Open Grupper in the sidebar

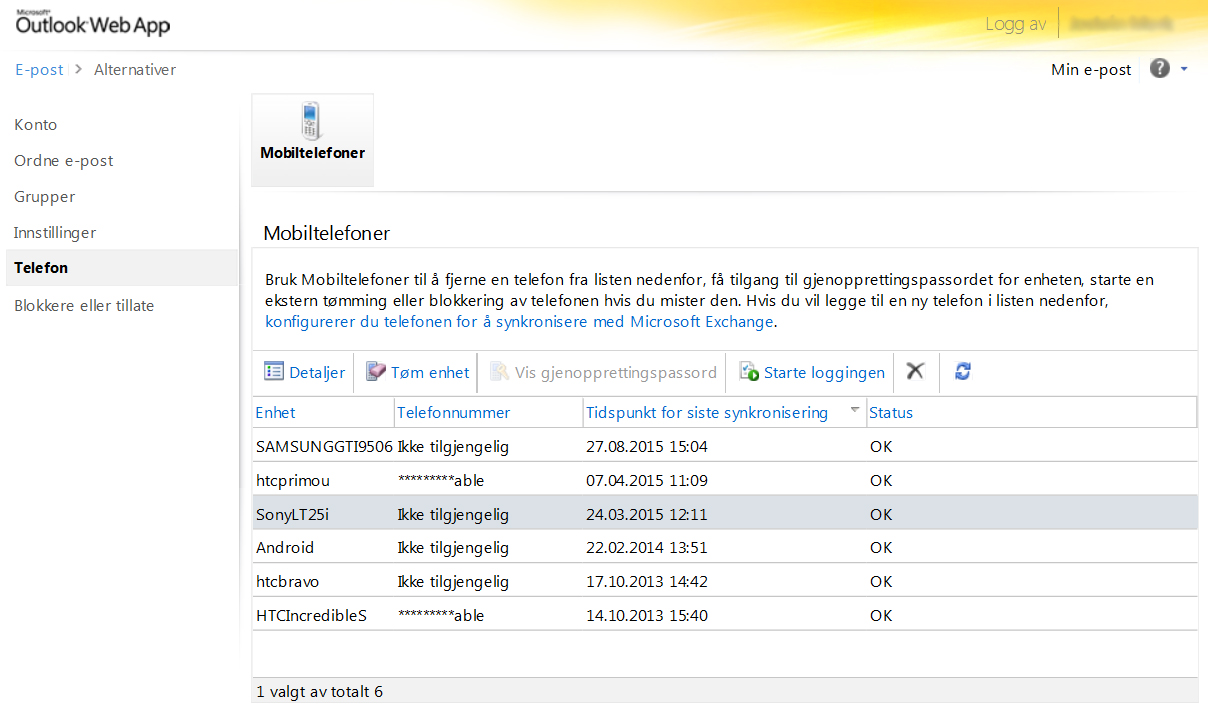pos(45,197)
